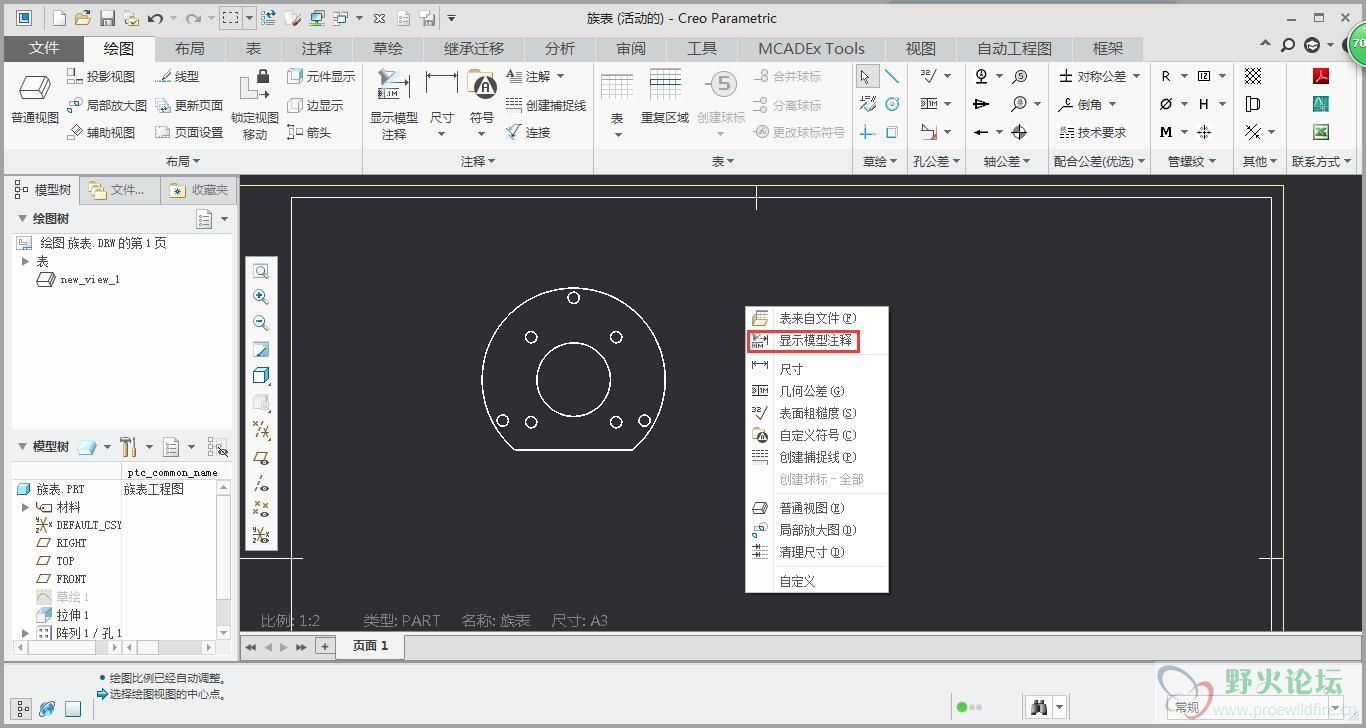Click the Zoom In magnifier in graphics toolbar
The image size is (1366, 728).
261,297
